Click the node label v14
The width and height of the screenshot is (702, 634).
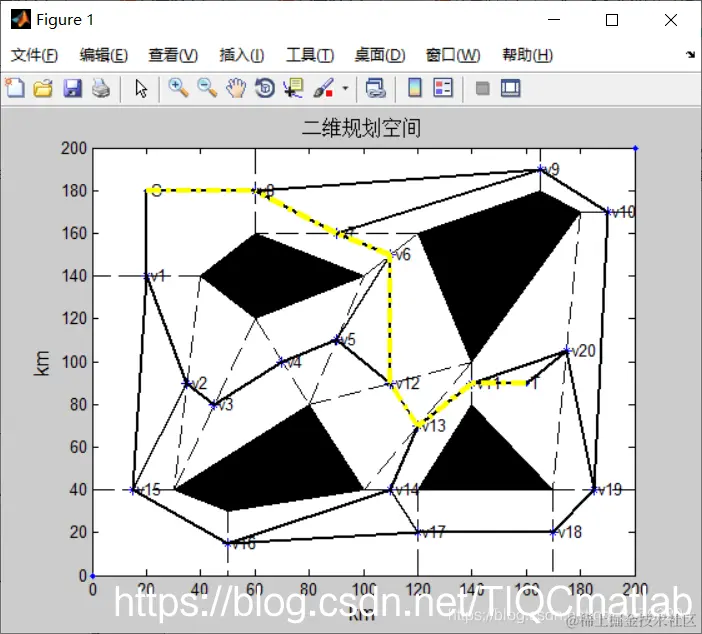coord(407,490)
